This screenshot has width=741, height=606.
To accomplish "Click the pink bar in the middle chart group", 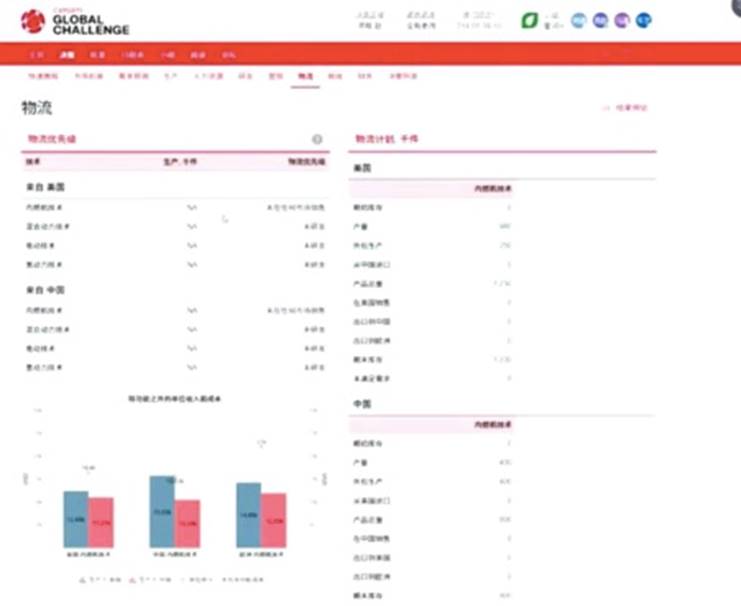I will 187,524.
